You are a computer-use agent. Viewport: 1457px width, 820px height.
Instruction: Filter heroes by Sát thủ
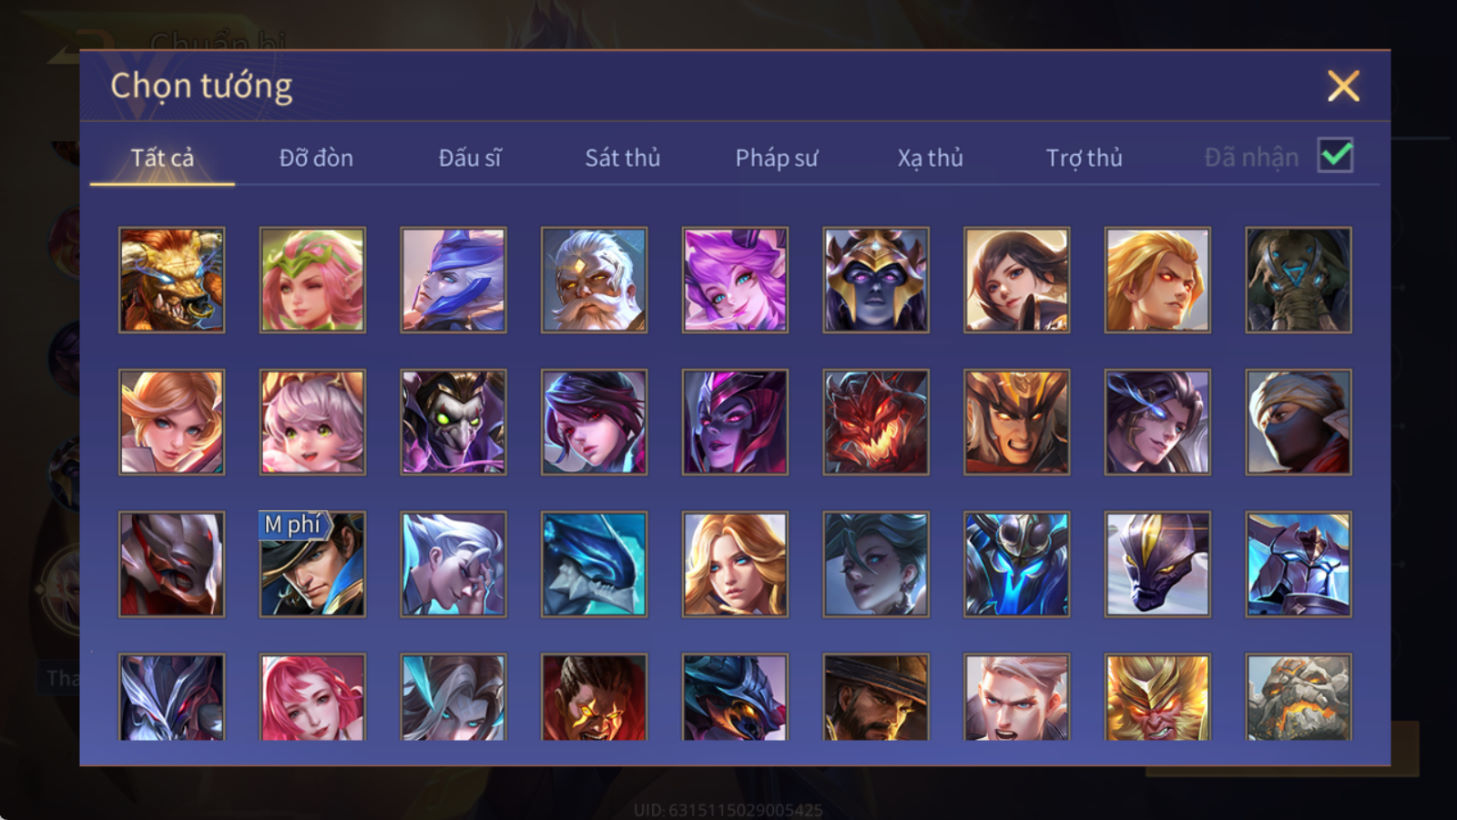(623, 158)
